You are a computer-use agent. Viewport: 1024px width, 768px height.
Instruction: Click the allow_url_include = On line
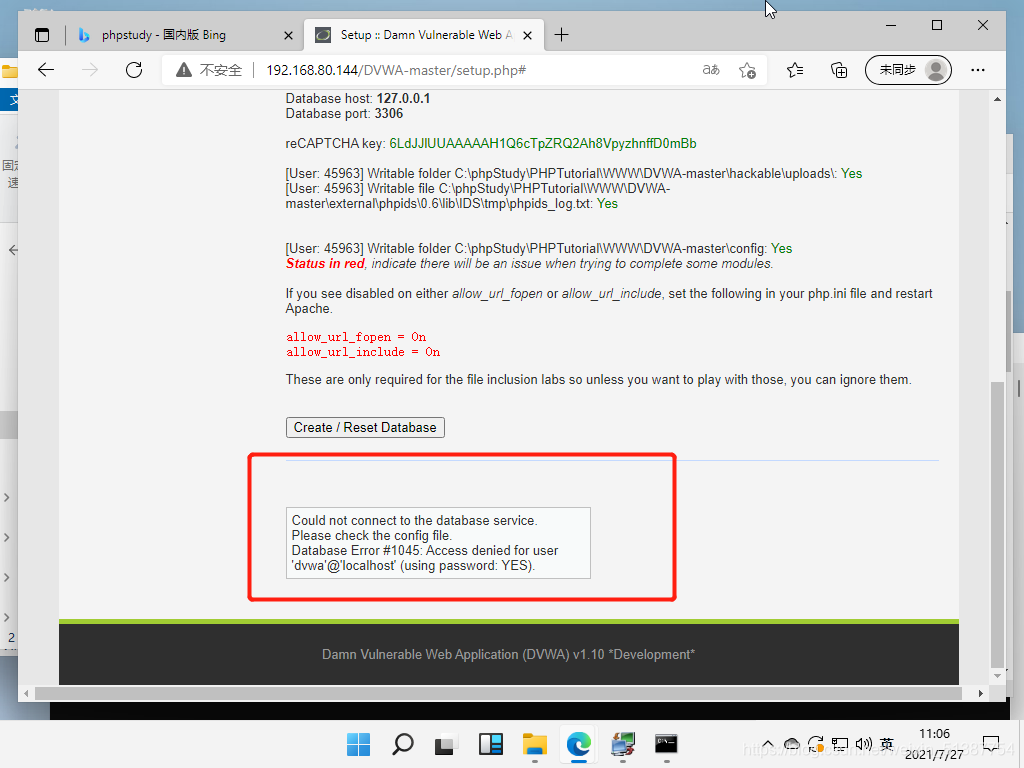pos(363,352)
